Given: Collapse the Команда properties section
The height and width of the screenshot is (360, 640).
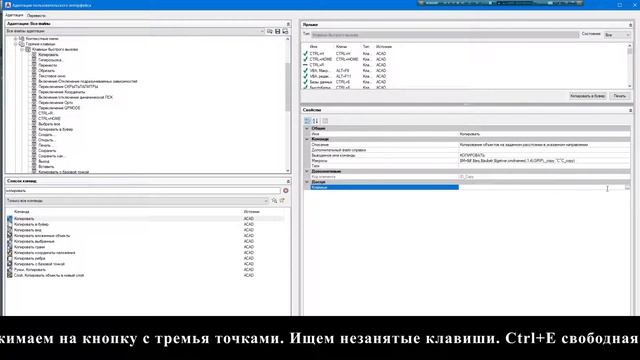Looking at the screenshot, I should (x=307, y=139).
